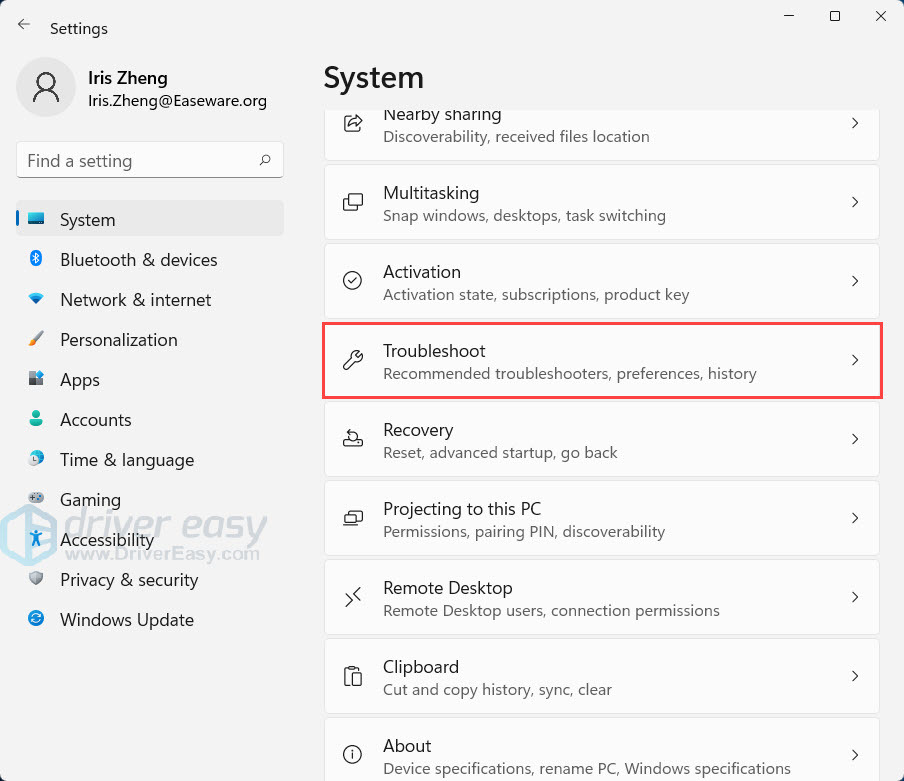The width and height of the screenshot is (904, 781).
Task: Select Personalization in the sidebar
Action: pos(118,340)
